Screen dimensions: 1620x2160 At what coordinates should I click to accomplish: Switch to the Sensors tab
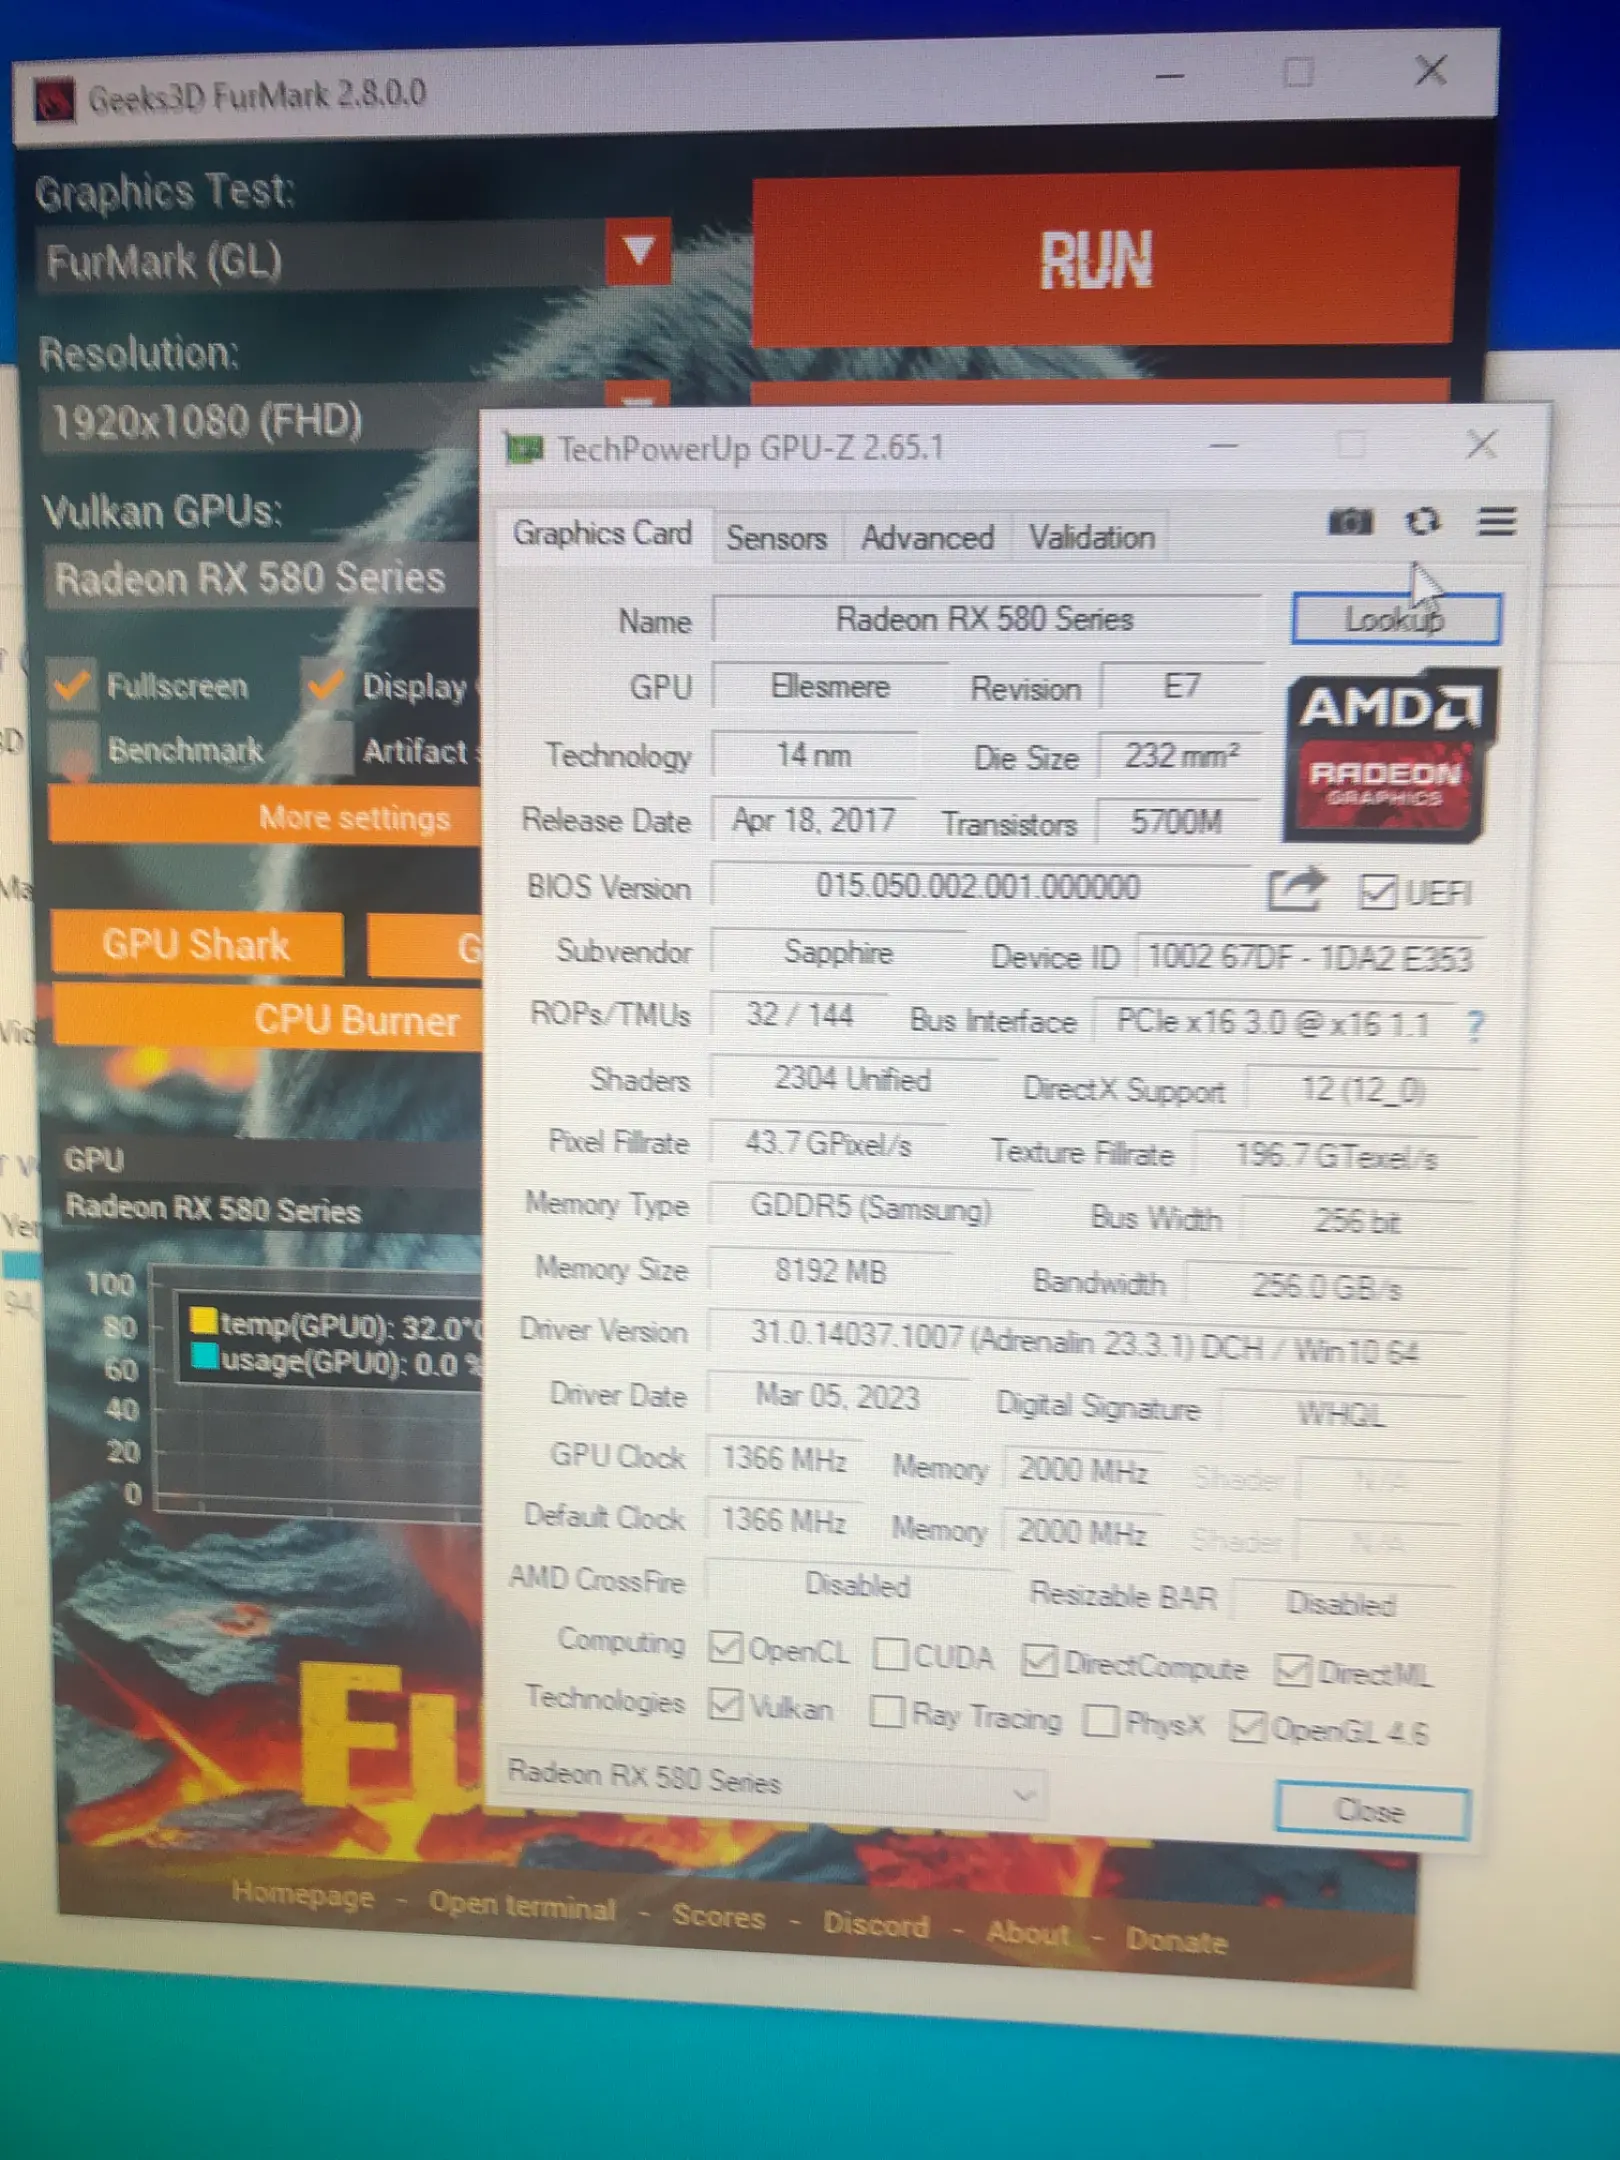pos(777,538)
